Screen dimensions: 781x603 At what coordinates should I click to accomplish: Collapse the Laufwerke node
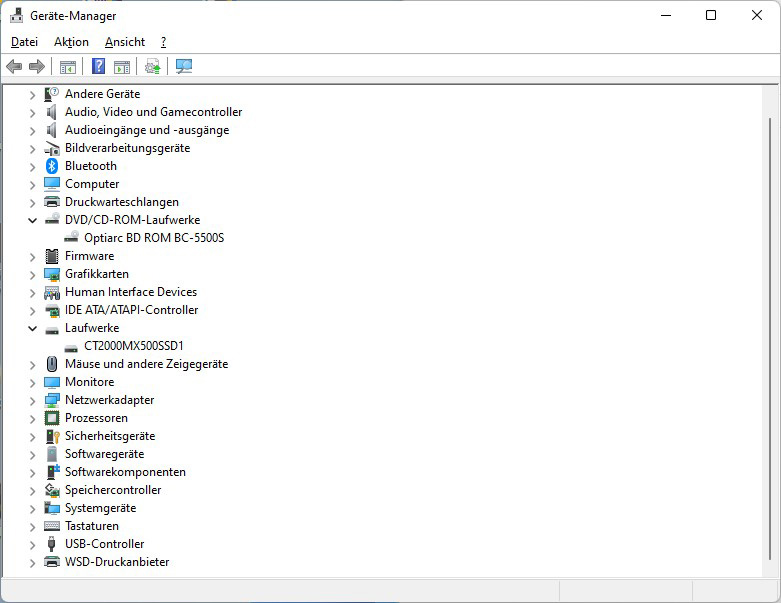tap(32, 328)
